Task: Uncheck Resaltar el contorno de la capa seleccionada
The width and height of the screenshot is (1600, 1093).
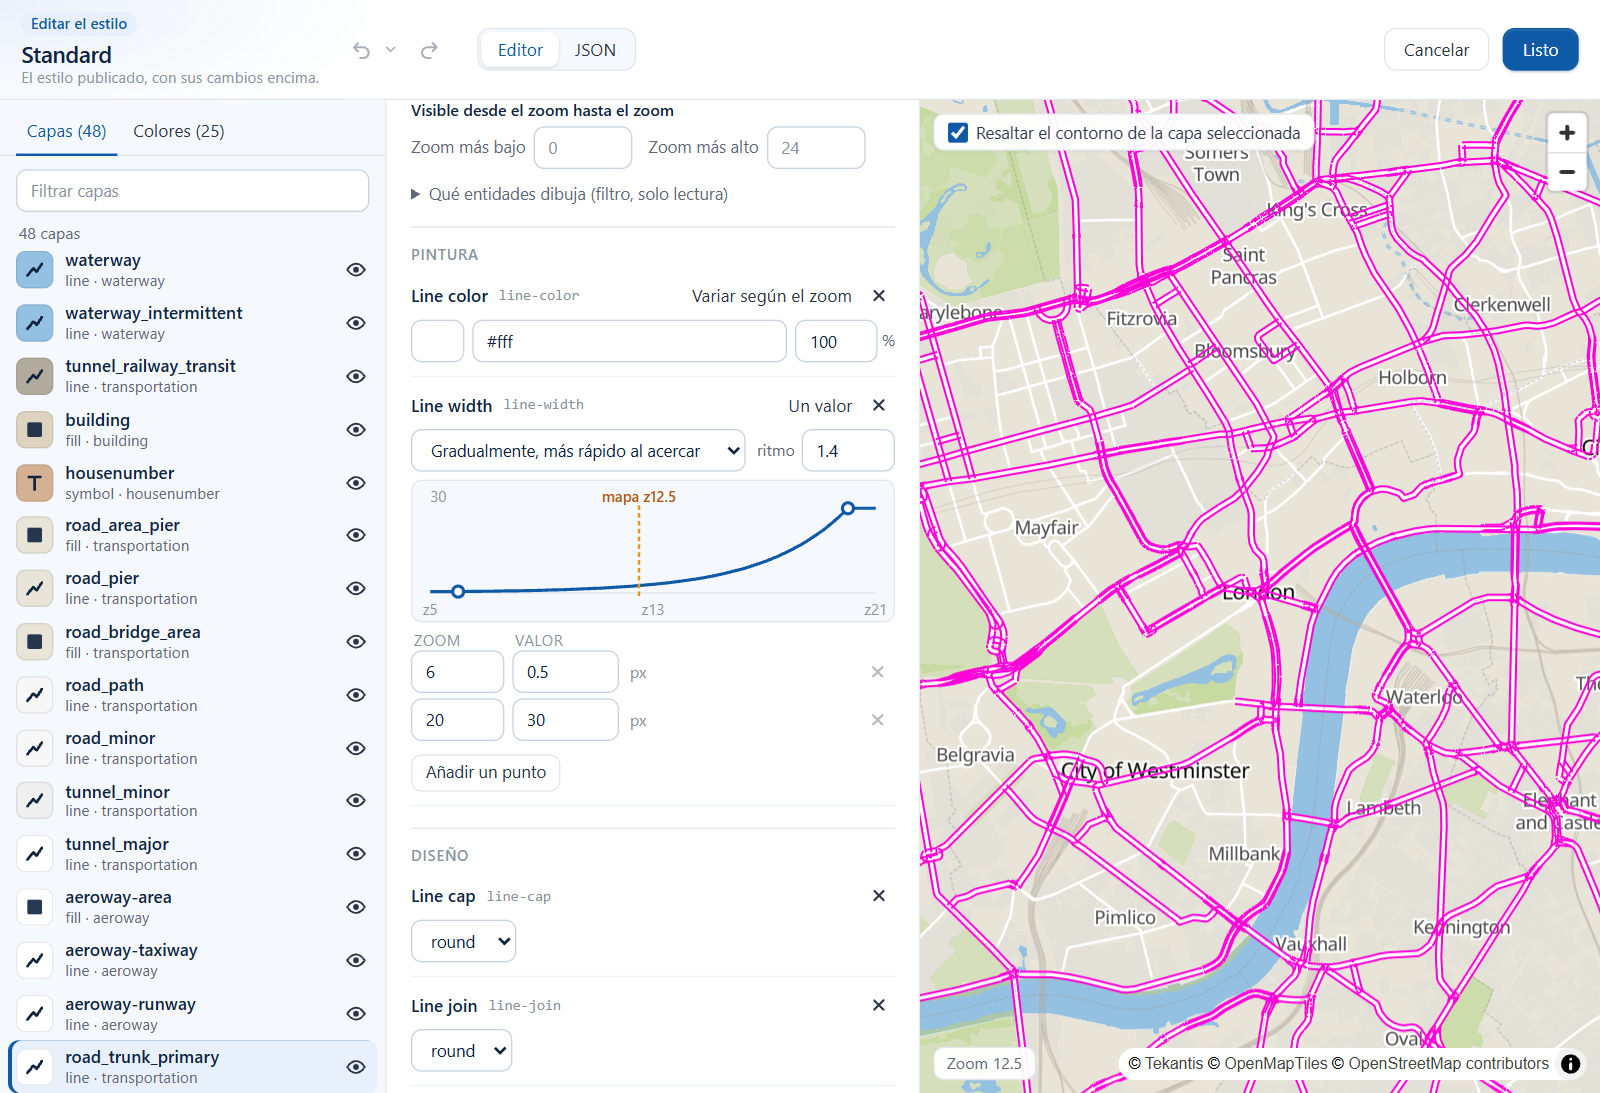Action: (958, 133)
